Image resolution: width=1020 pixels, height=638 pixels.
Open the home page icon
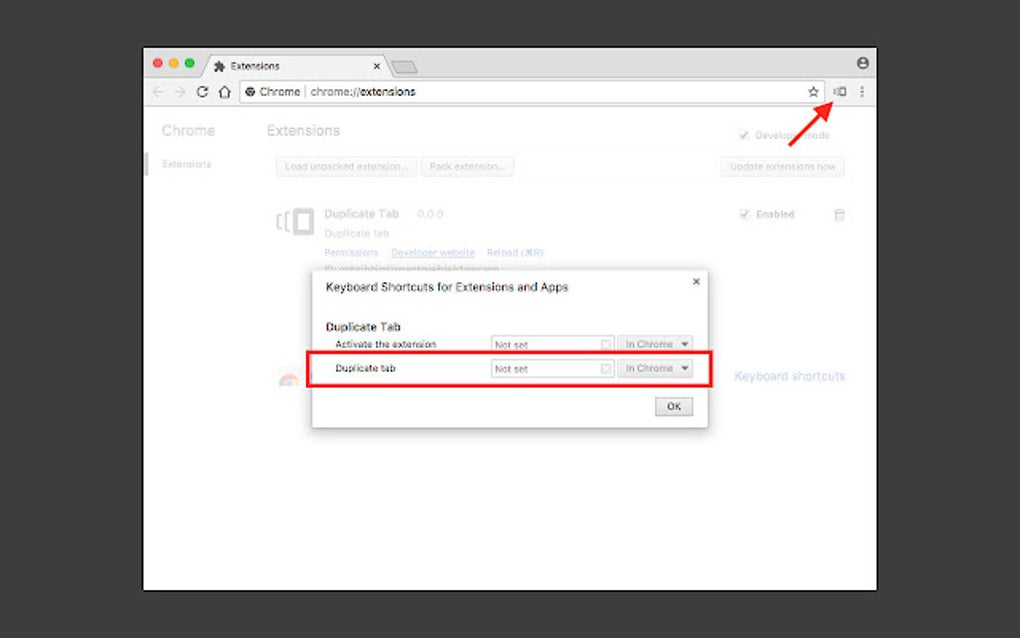(x=224, y=91)
